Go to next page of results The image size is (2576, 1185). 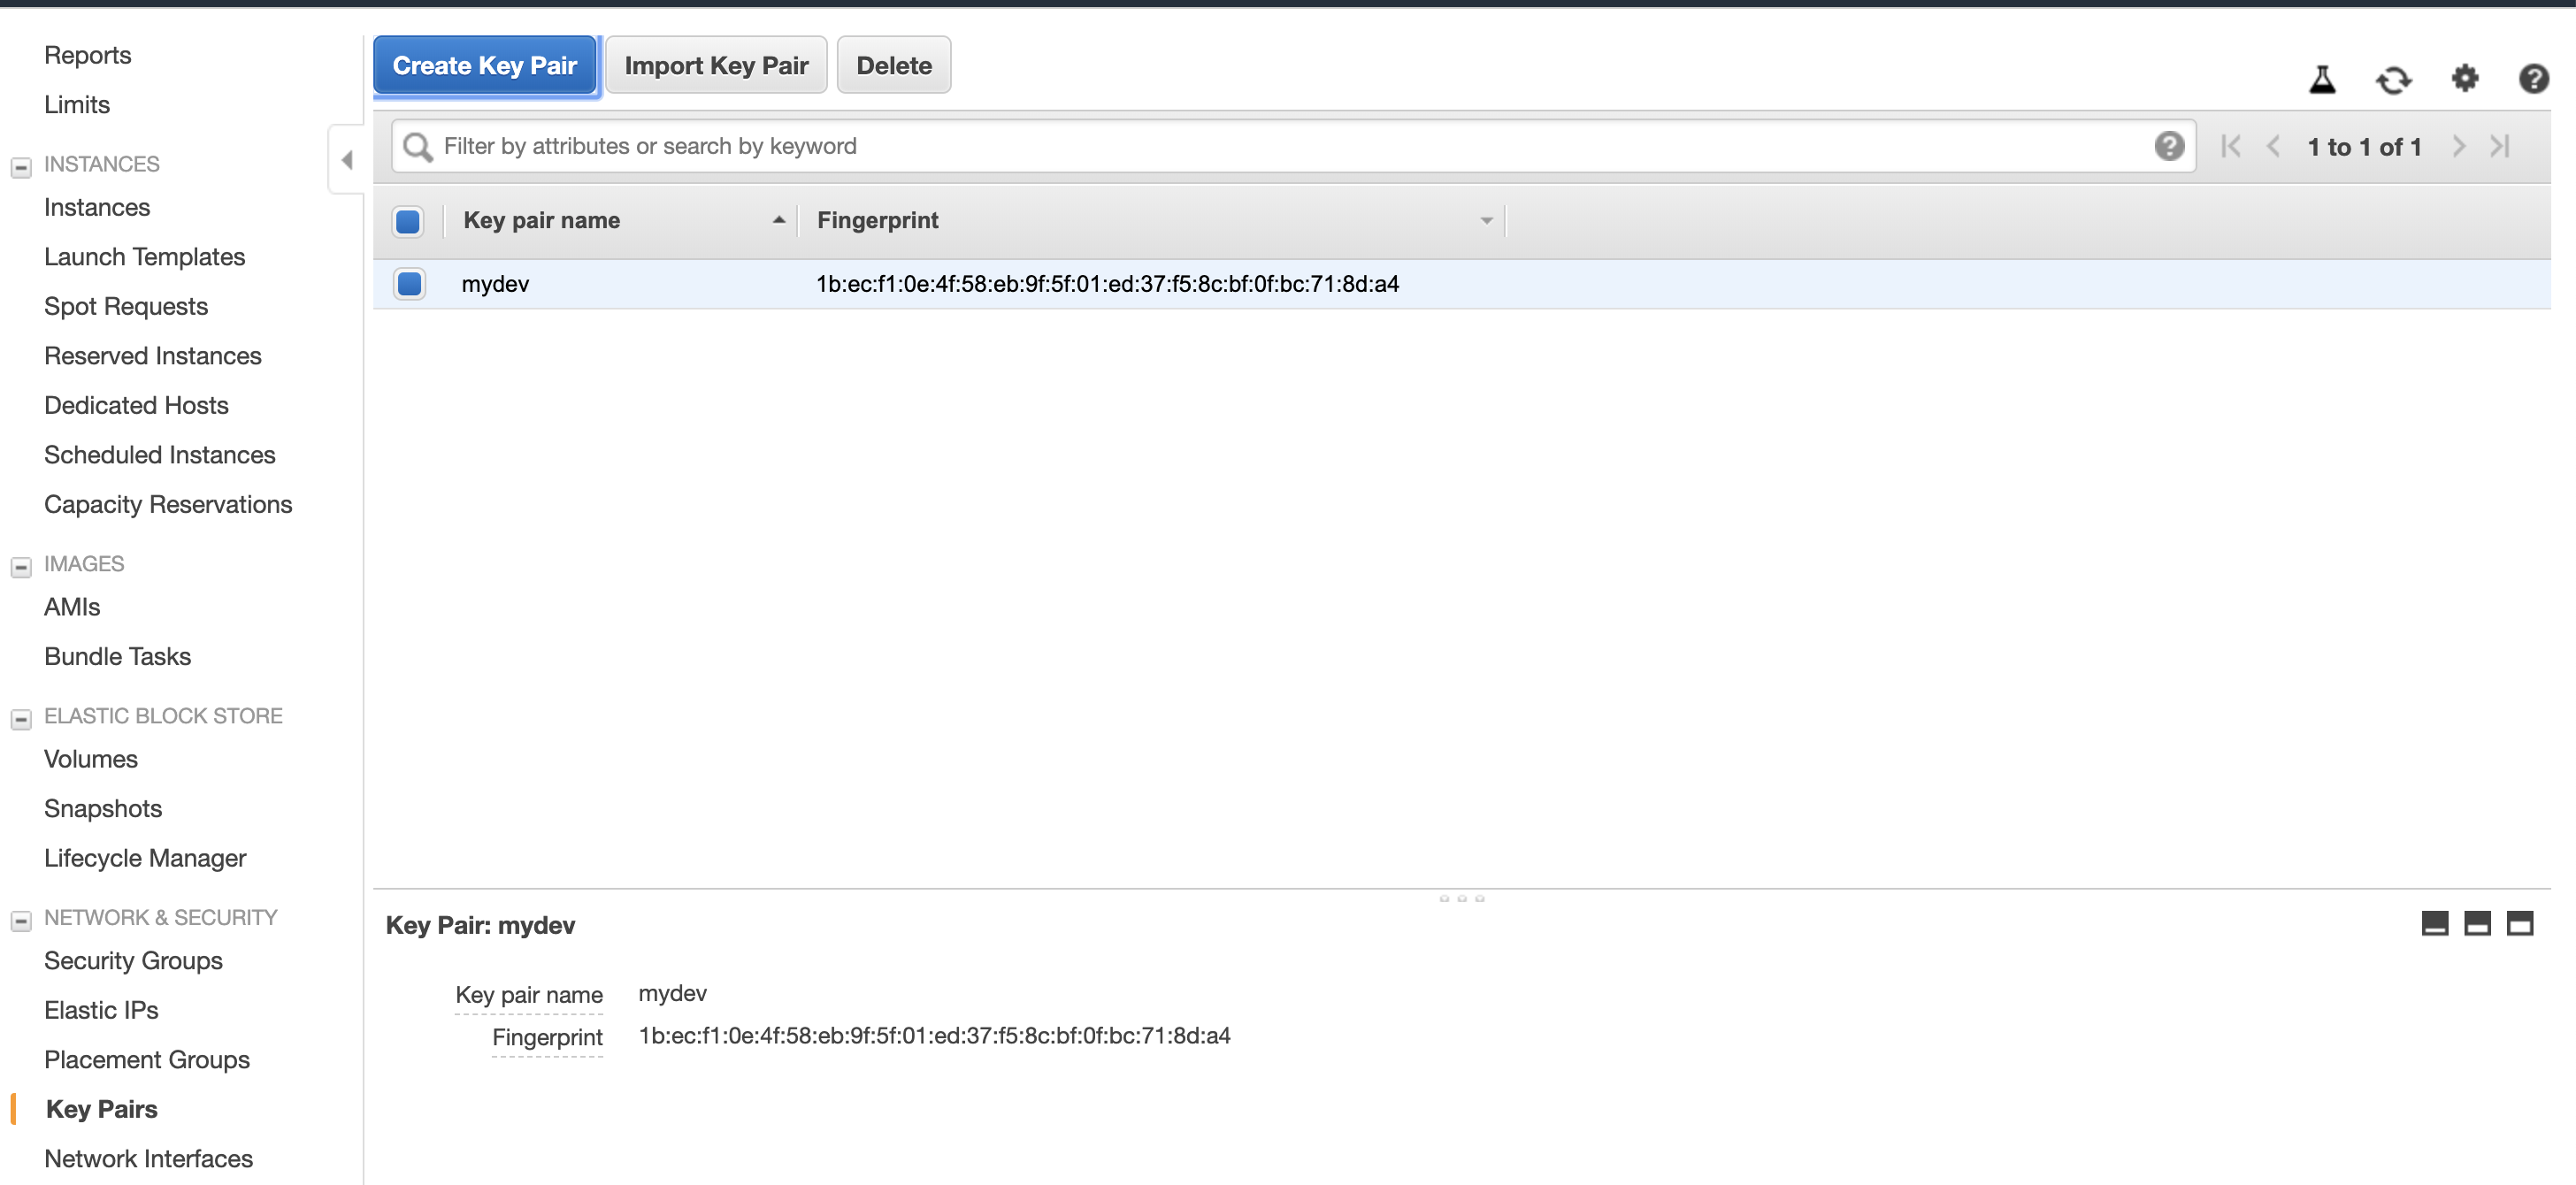[2458, 146]
